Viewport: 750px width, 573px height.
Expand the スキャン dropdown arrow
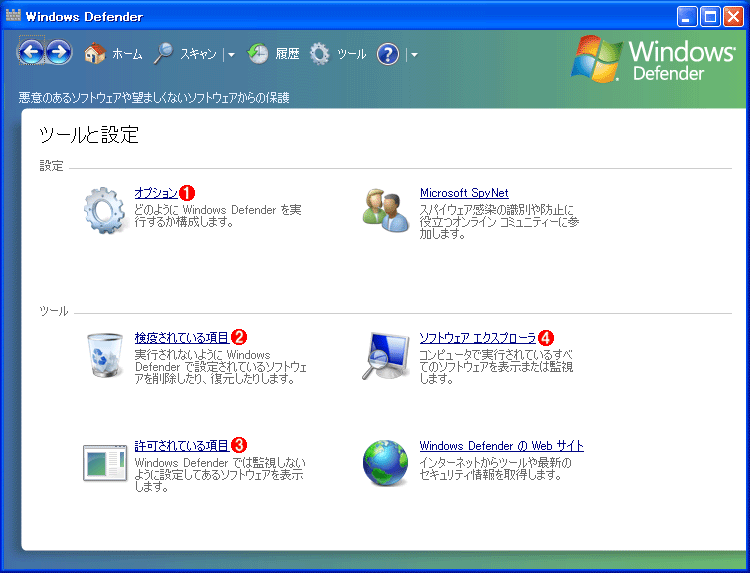click(x=232, y=55)
